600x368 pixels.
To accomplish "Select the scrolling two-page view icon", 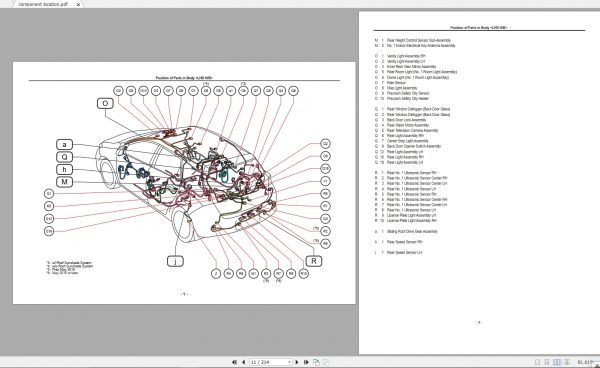I will click(x=567, y=362).
